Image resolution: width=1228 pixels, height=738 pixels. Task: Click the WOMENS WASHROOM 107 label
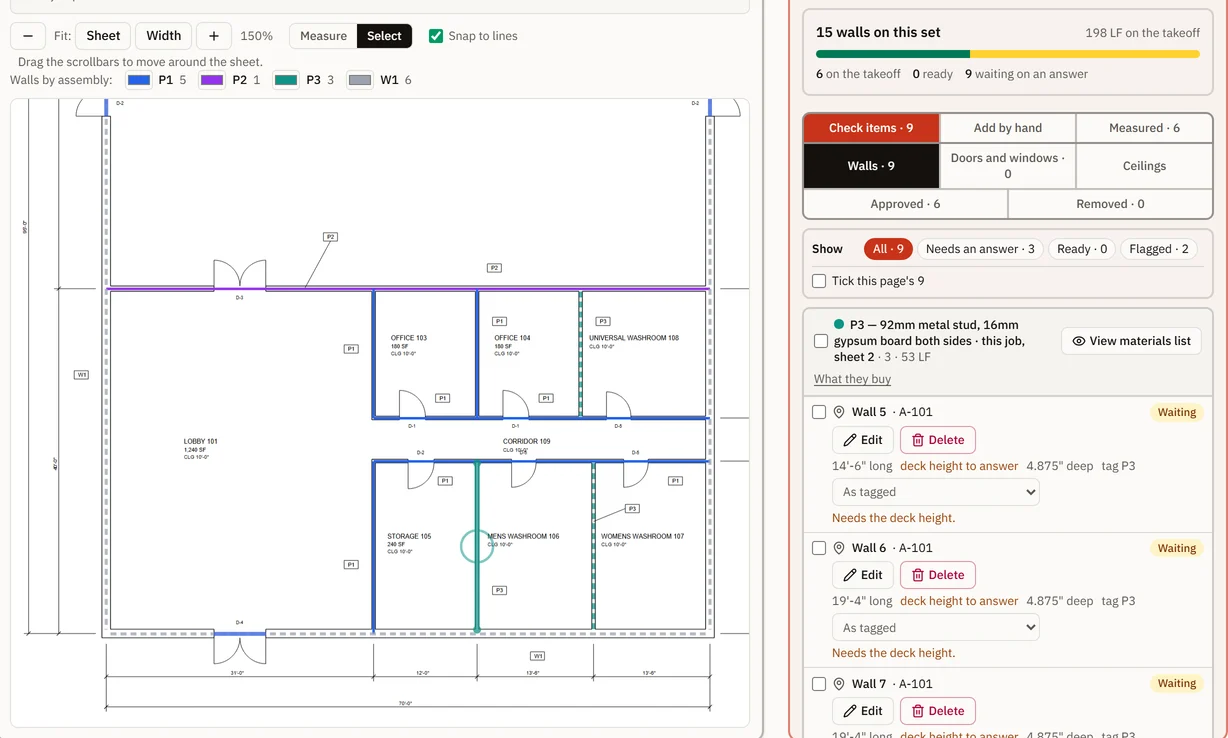(643, 537)
